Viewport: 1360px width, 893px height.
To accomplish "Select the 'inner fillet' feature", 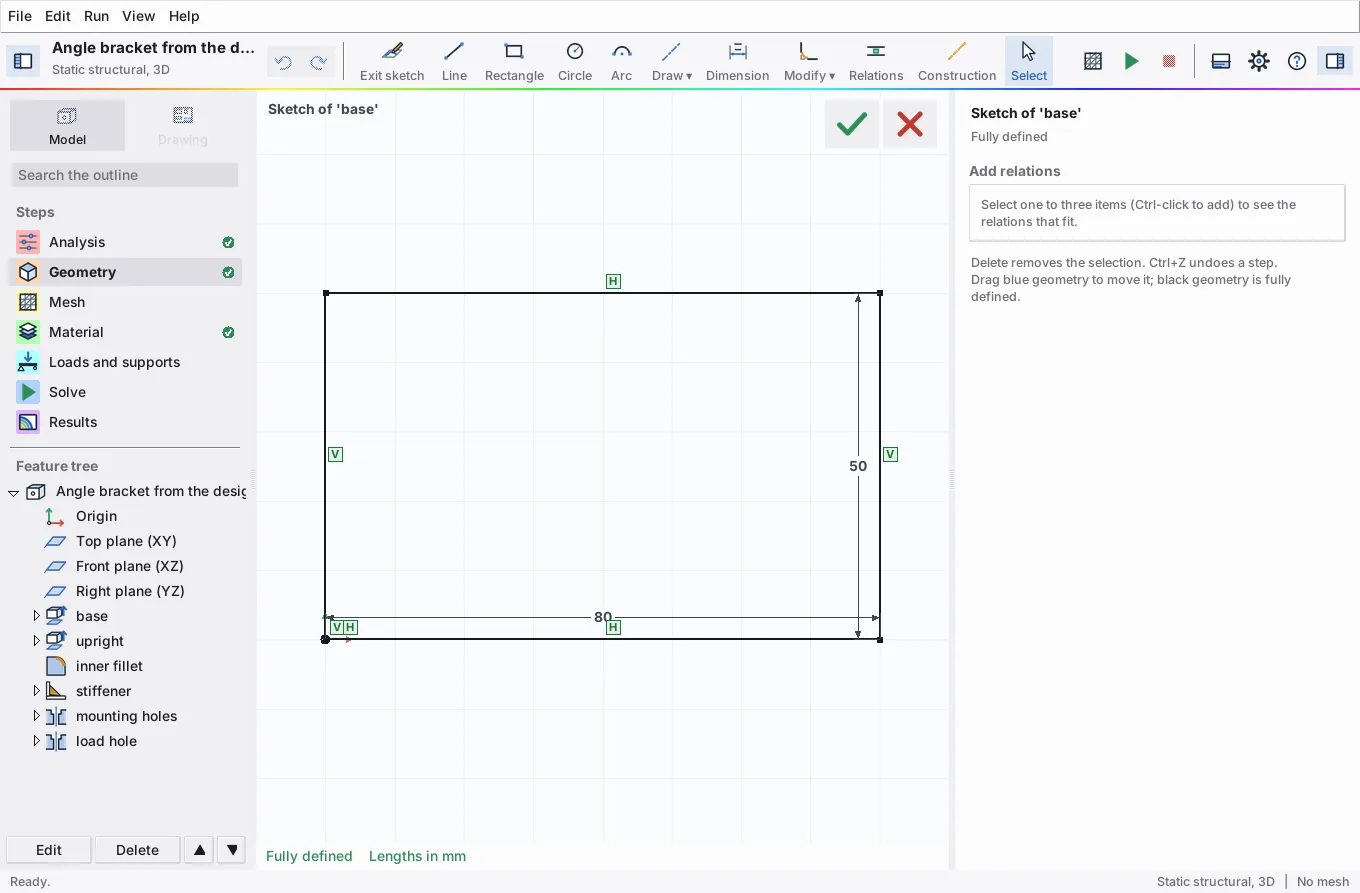I will (x=109, y=666).
